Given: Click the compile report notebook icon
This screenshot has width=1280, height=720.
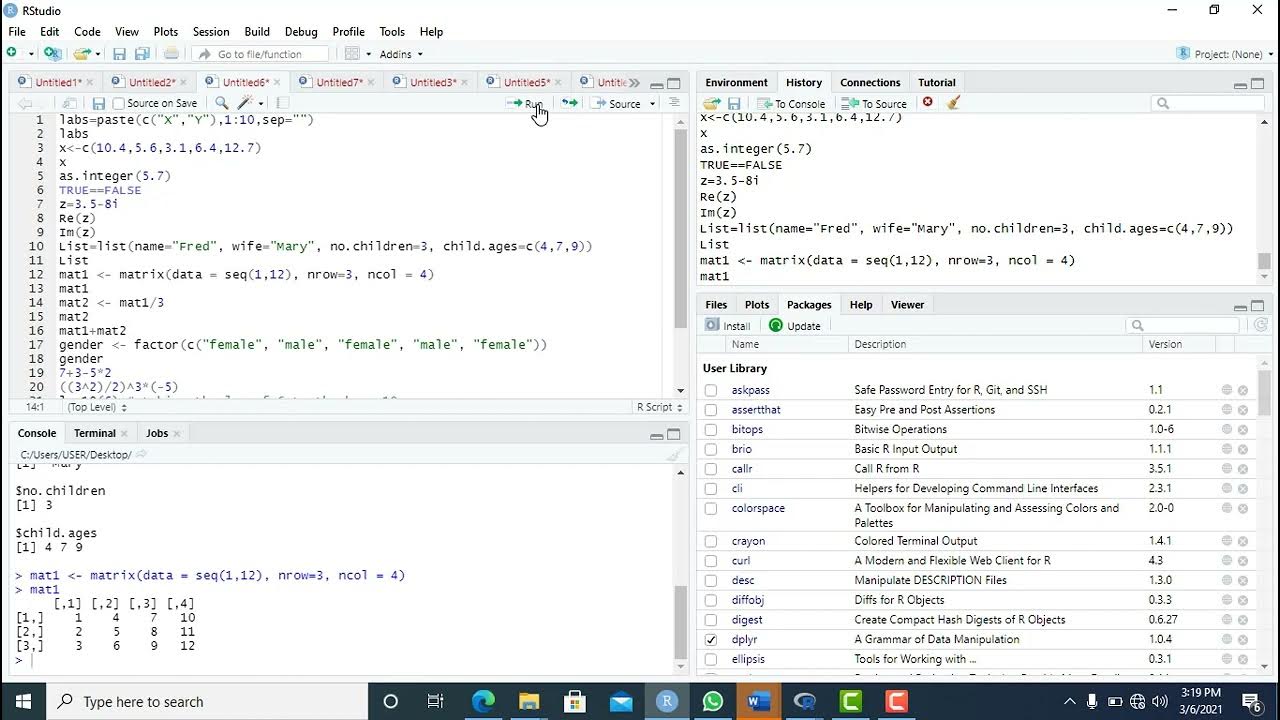Looking at the screenshot, I should 283,103.
